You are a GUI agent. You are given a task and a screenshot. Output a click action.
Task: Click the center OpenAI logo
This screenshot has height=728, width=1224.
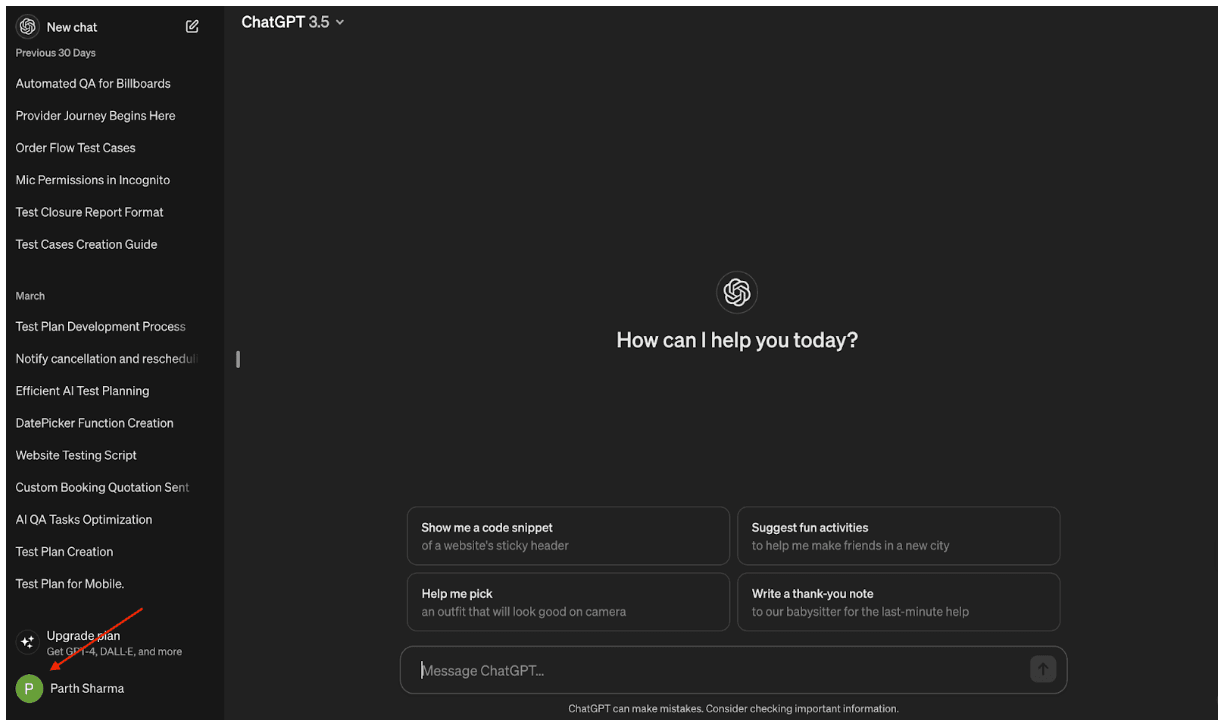[x=737, y=292]
